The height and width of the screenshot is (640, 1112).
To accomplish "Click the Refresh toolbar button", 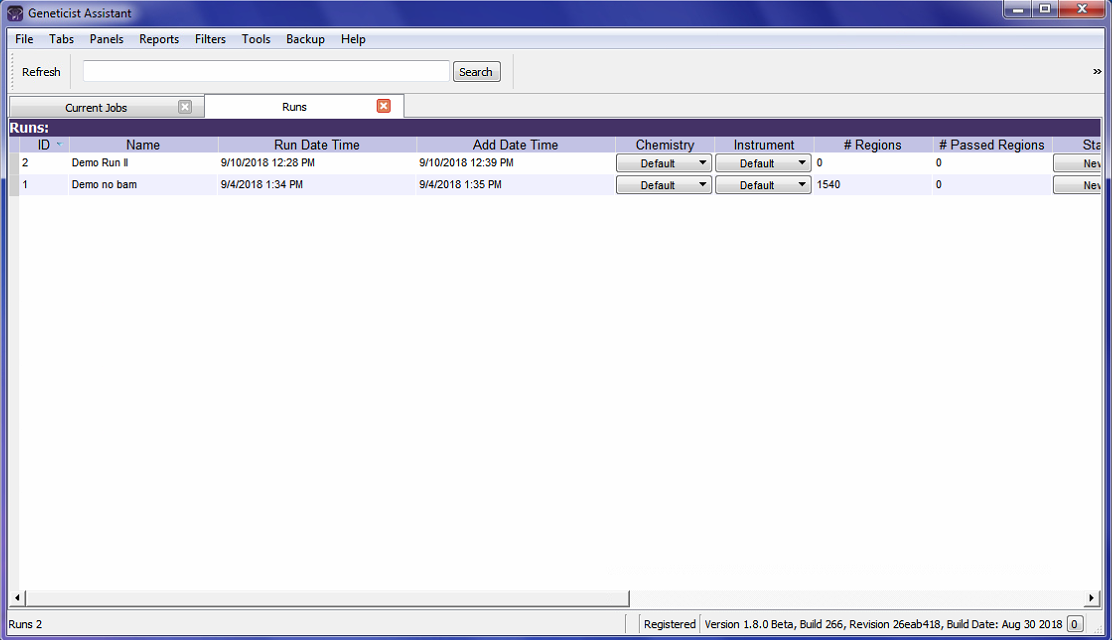I will [x=41, y=72].
